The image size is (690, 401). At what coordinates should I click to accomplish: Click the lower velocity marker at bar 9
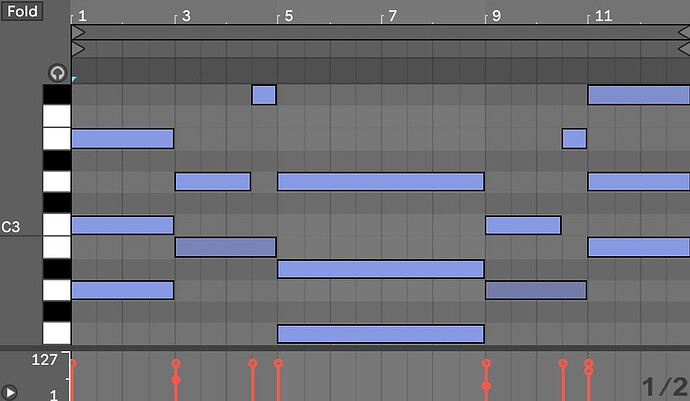pyautogui.click(x=486, y=386)
